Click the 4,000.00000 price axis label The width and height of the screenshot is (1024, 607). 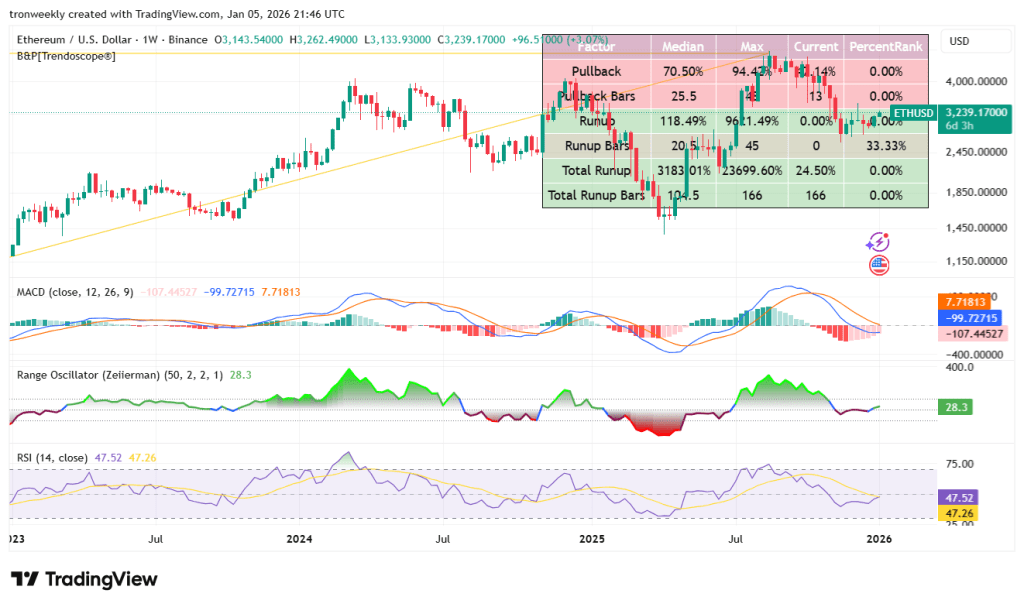pos(976,82)
